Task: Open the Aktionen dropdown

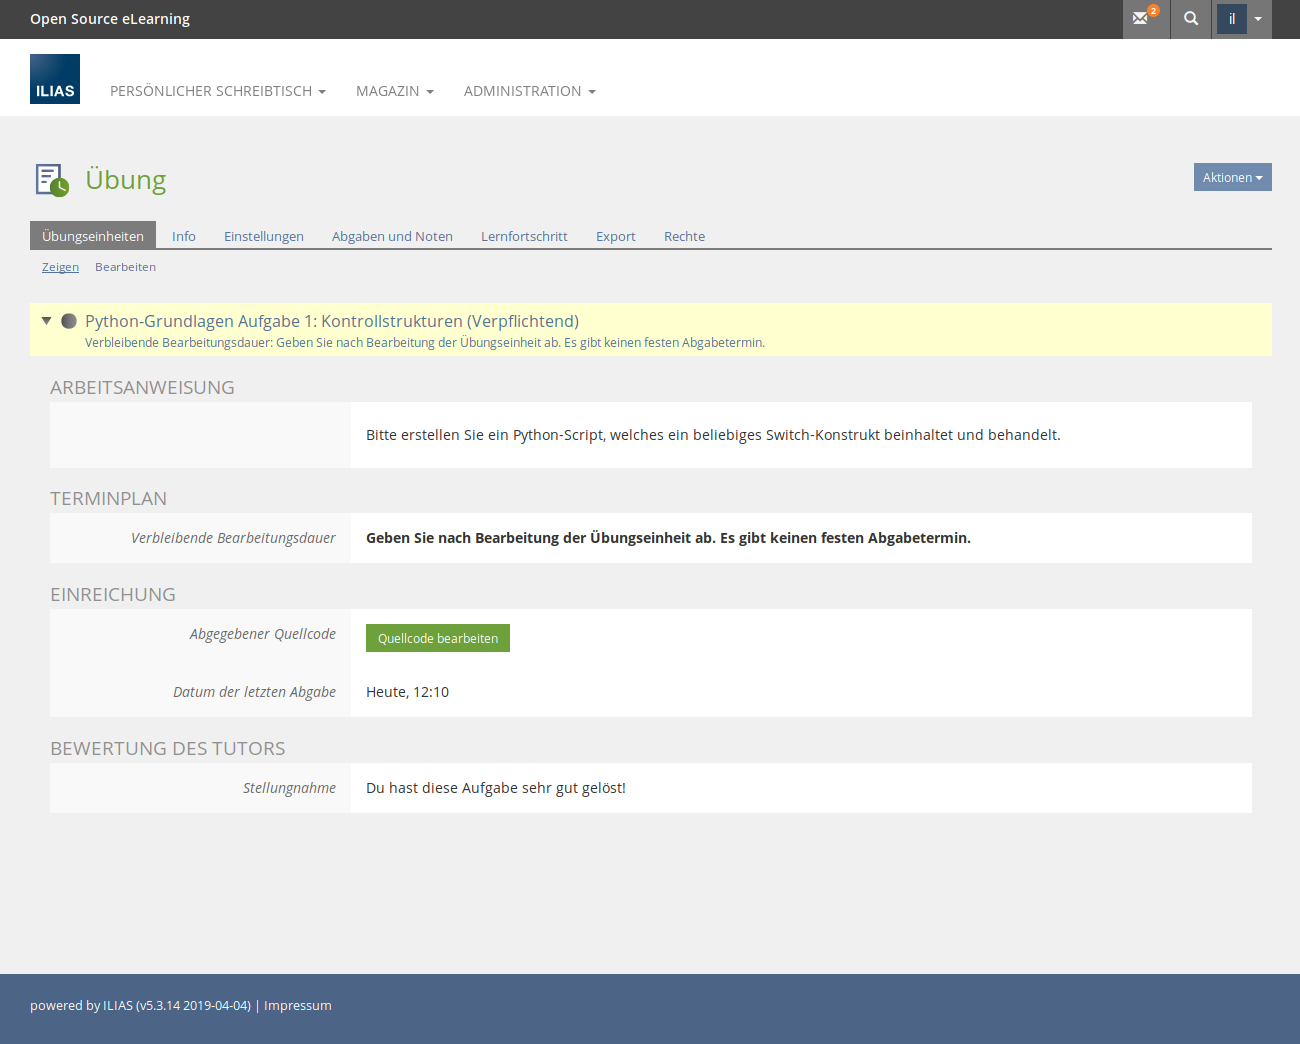Action: pyautogui.click(x=1232, y=177)
